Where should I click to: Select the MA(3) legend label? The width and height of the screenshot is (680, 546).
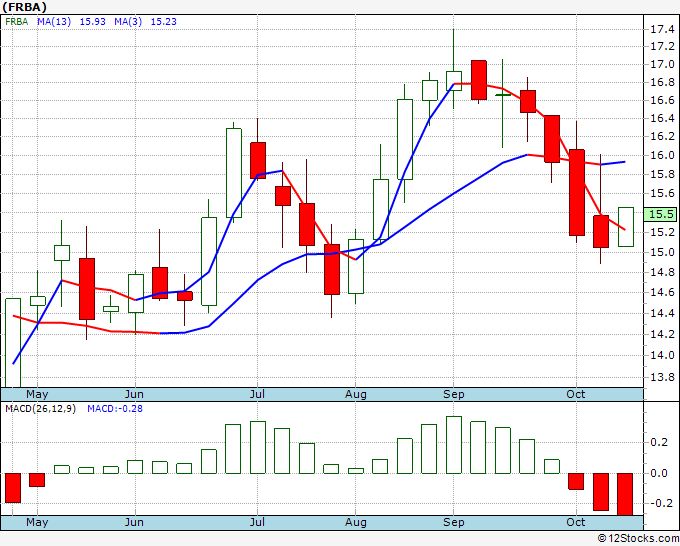128,22
